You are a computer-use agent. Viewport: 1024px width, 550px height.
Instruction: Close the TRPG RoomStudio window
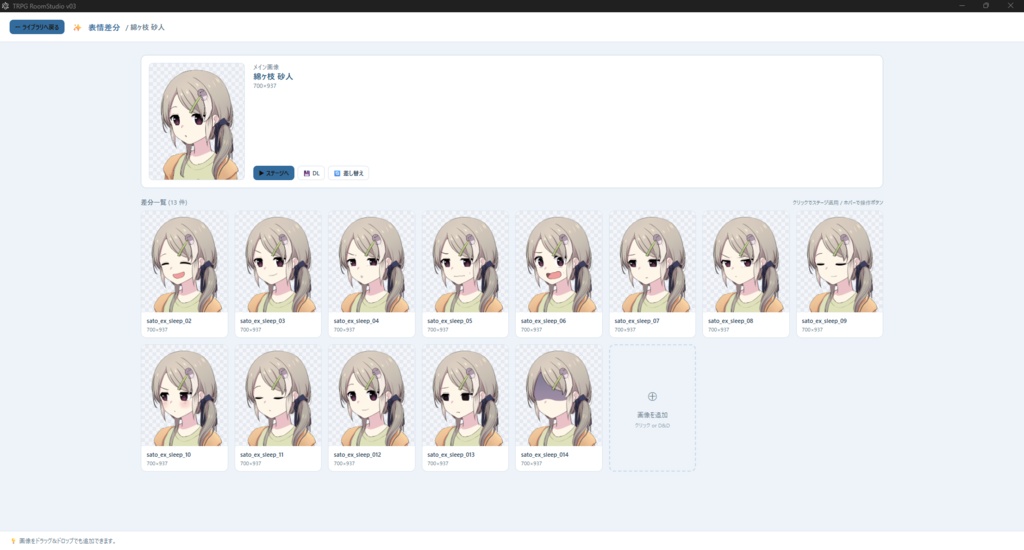pyautogui.click(x=1010, y=6)
